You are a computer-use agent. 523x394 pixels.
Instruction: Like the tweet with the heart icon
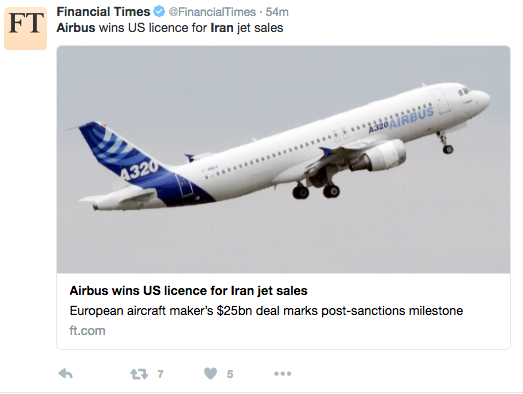[x=210, y=373]
